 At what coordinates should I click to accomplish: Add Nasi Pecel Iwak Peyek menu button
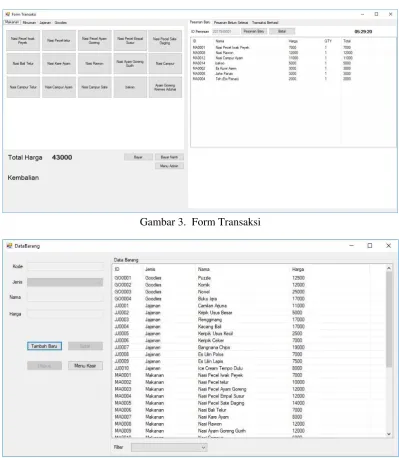(x=23, y=40)
